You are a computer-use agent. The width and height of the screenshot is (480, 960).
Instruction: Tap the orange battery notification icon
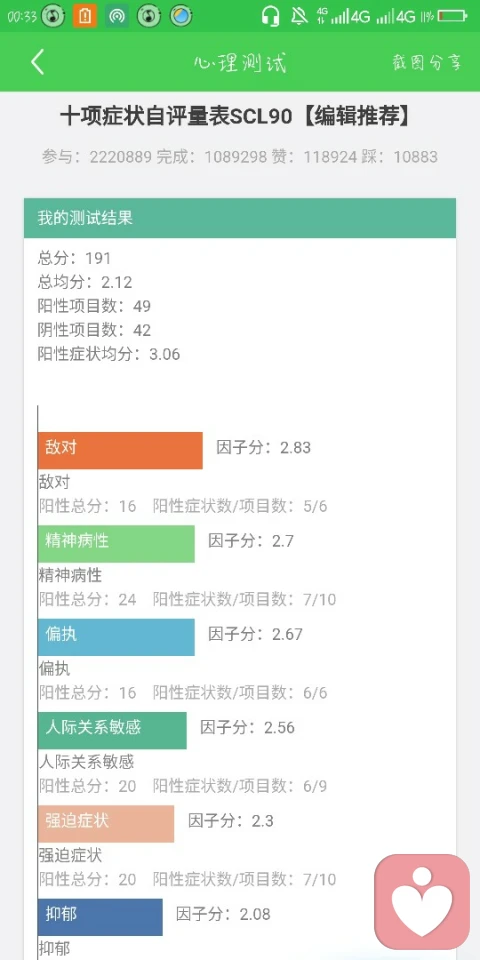(85, 16)
